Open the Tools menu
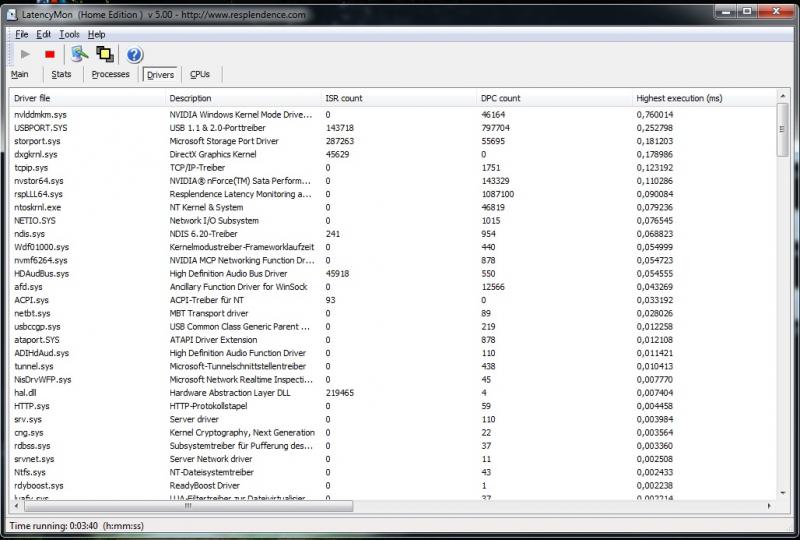The image size is (800, 540). [x=68, y=34]
